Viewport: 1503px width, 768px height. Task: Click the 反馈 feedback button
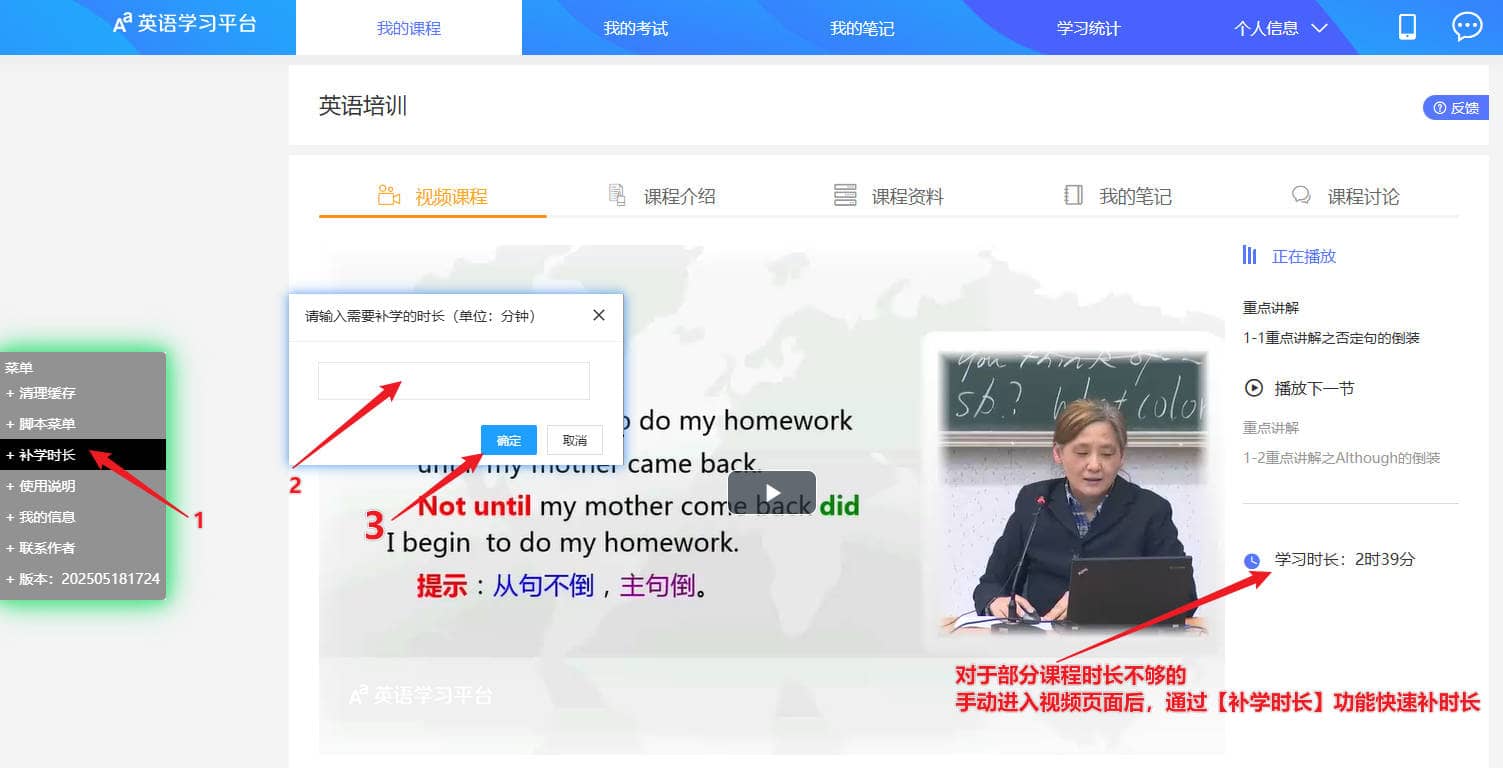point(1456,108)
